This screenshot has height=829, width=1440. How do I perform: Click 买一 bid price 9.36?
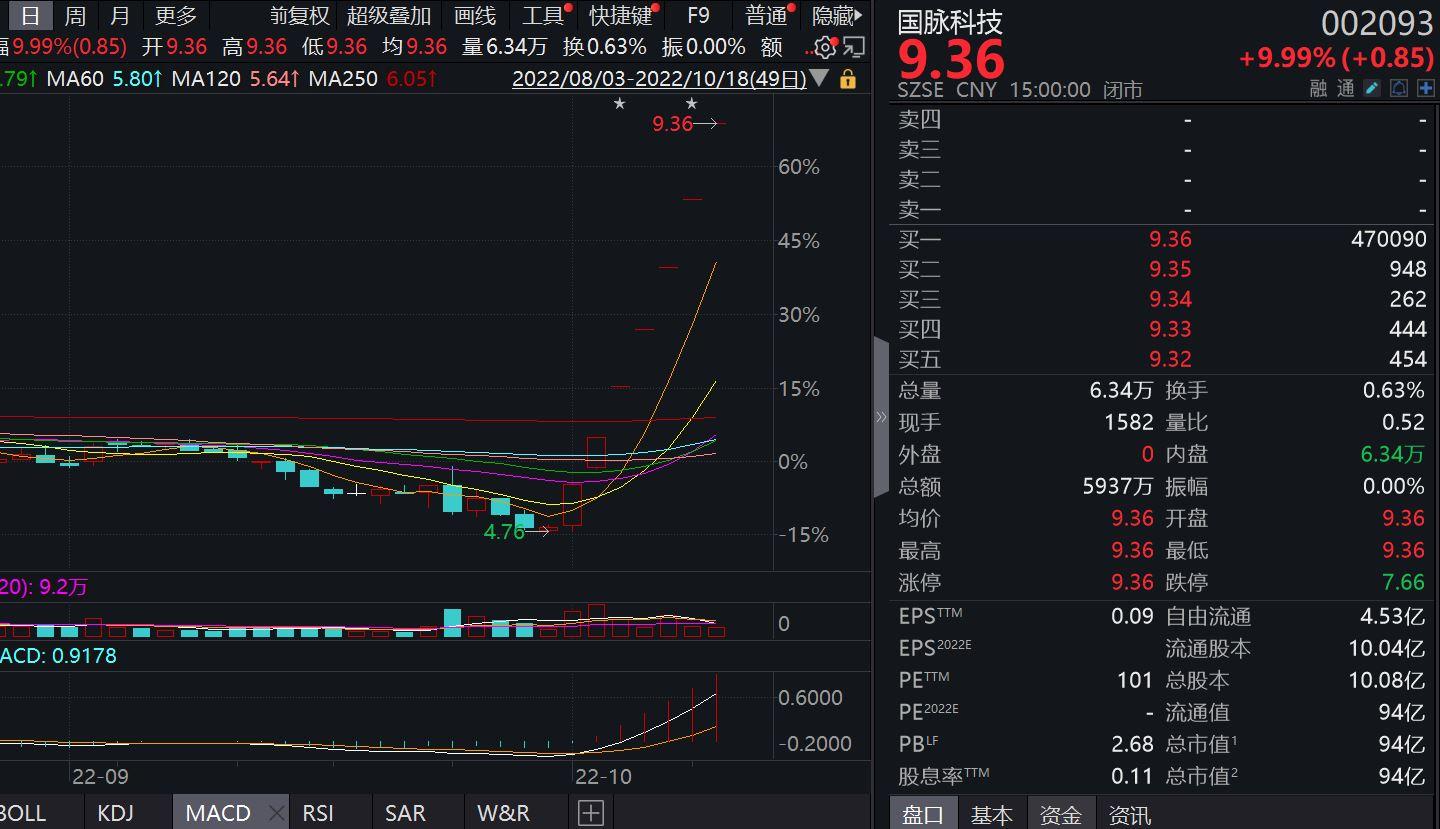(x=1170, y=239)
